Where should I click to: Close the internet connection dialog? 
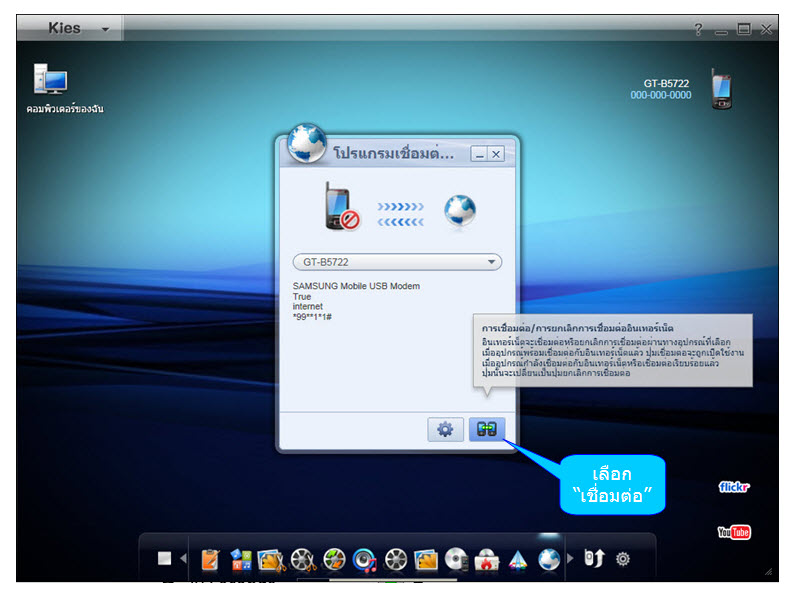click(x=496, y=154)
